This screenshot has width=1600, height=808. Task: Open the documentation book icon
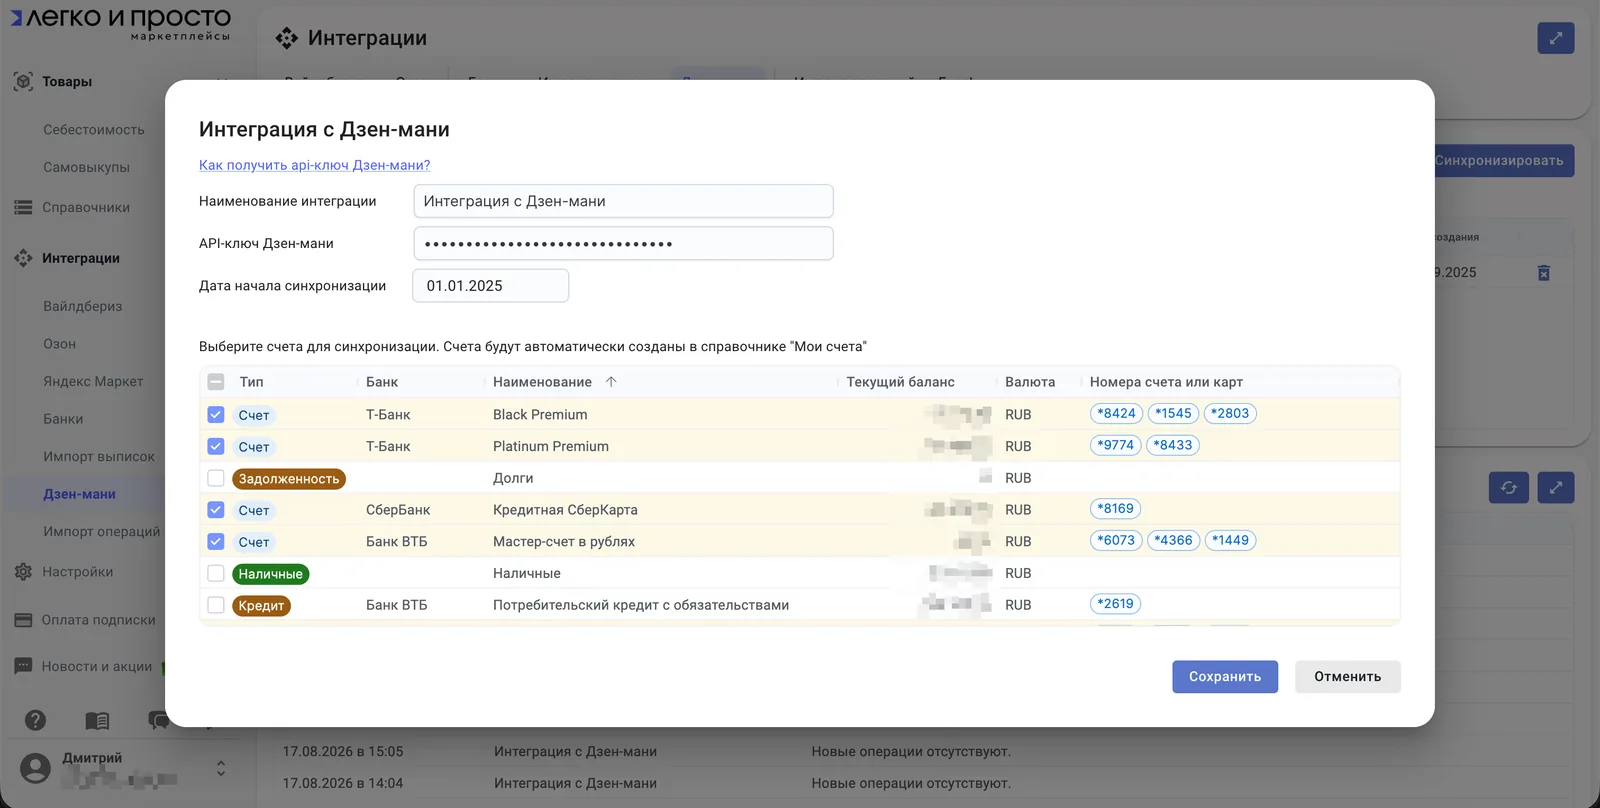(97, 720)
